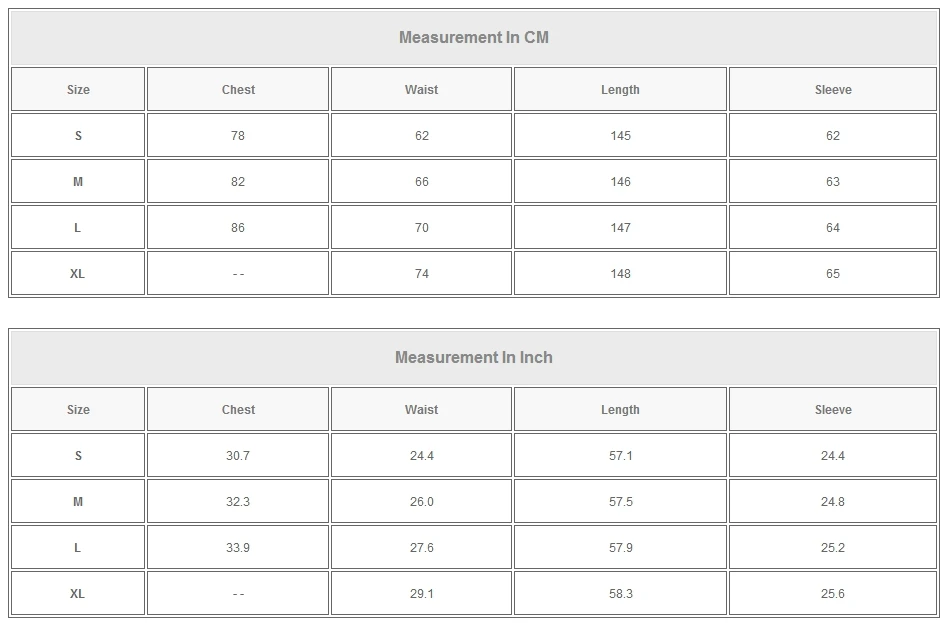Image resolution: width=947 pixels, height=623 pixels.
Task: Click the Length header in the CM table
Action: [x=620, y=90]
